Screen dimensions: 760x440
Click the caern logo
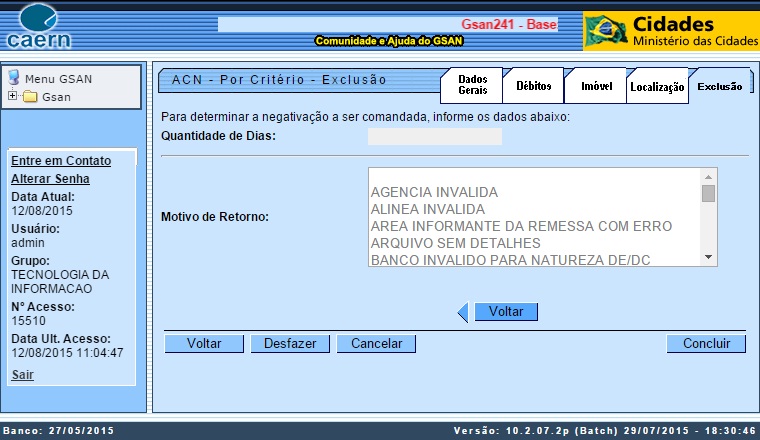tap(39, 27)
